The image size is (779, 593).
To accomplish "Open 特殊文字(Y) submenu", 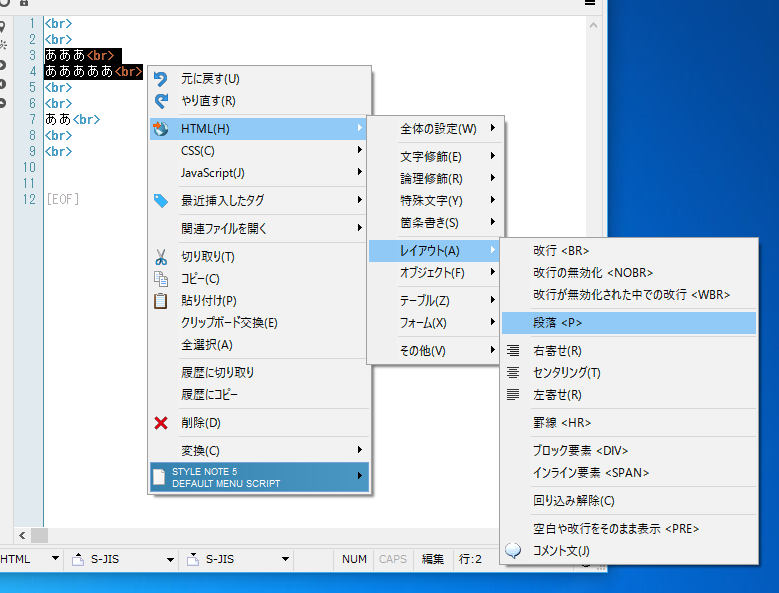I will [x=435, y=201].
